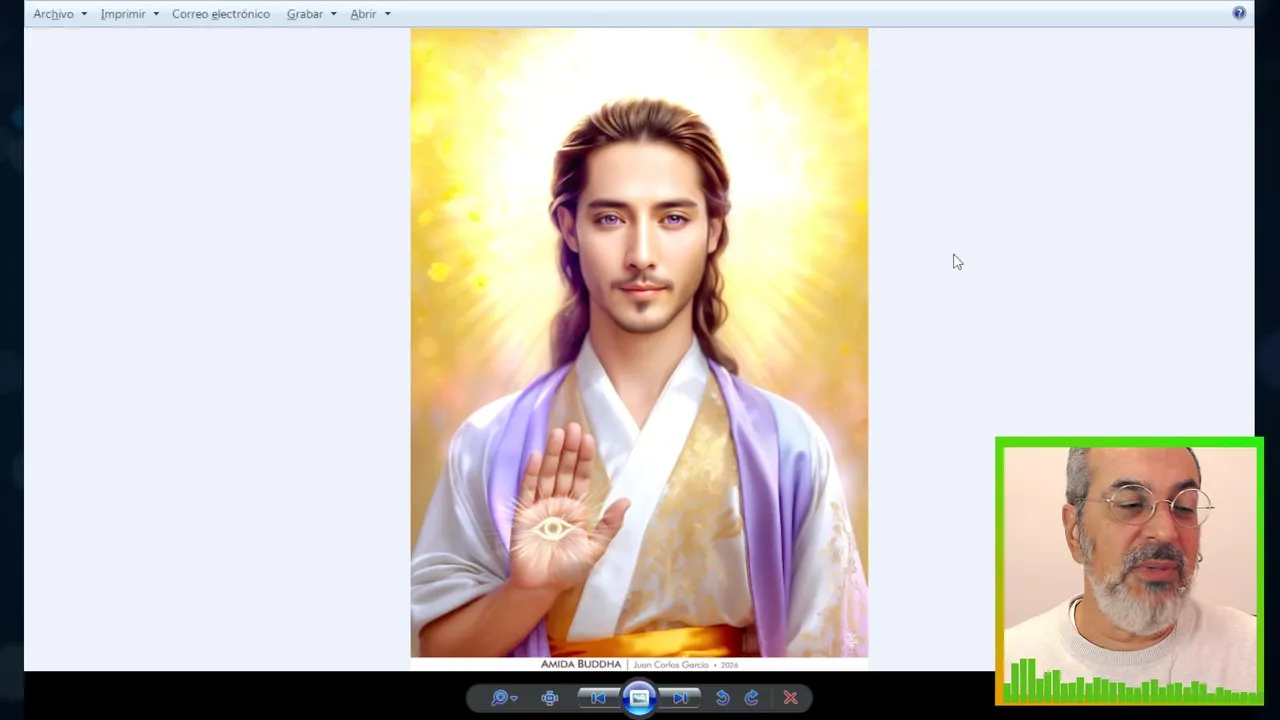
Task: Expand the Abrir dropdown arrow
Action: pos(388,14)
